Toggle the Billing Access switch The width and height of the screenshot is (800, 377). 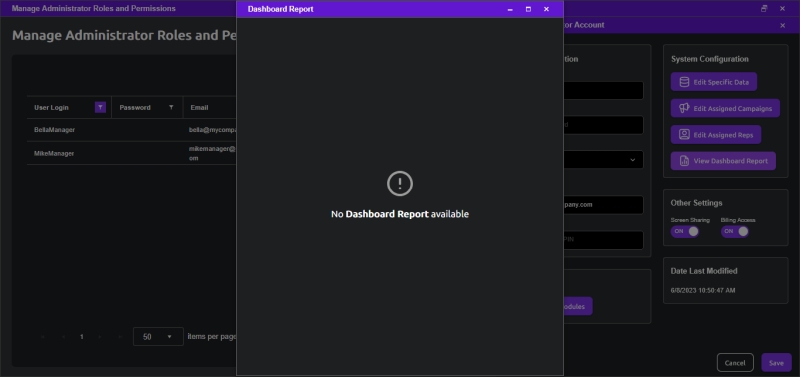pos(735,231)
